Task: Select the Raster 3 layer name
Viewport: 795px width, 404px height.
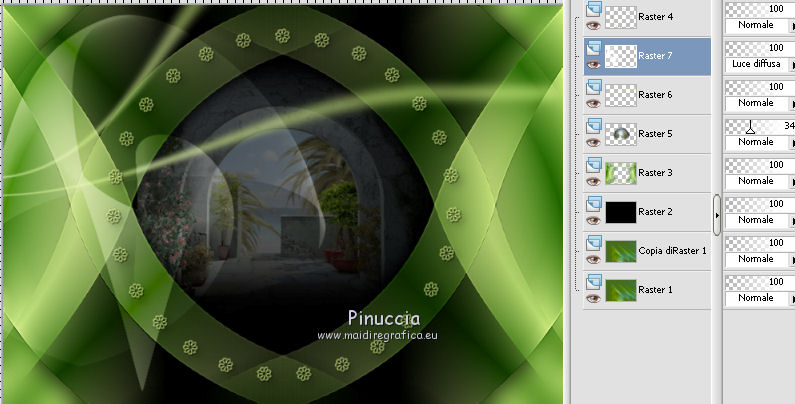Action: (x=656, y=173)
